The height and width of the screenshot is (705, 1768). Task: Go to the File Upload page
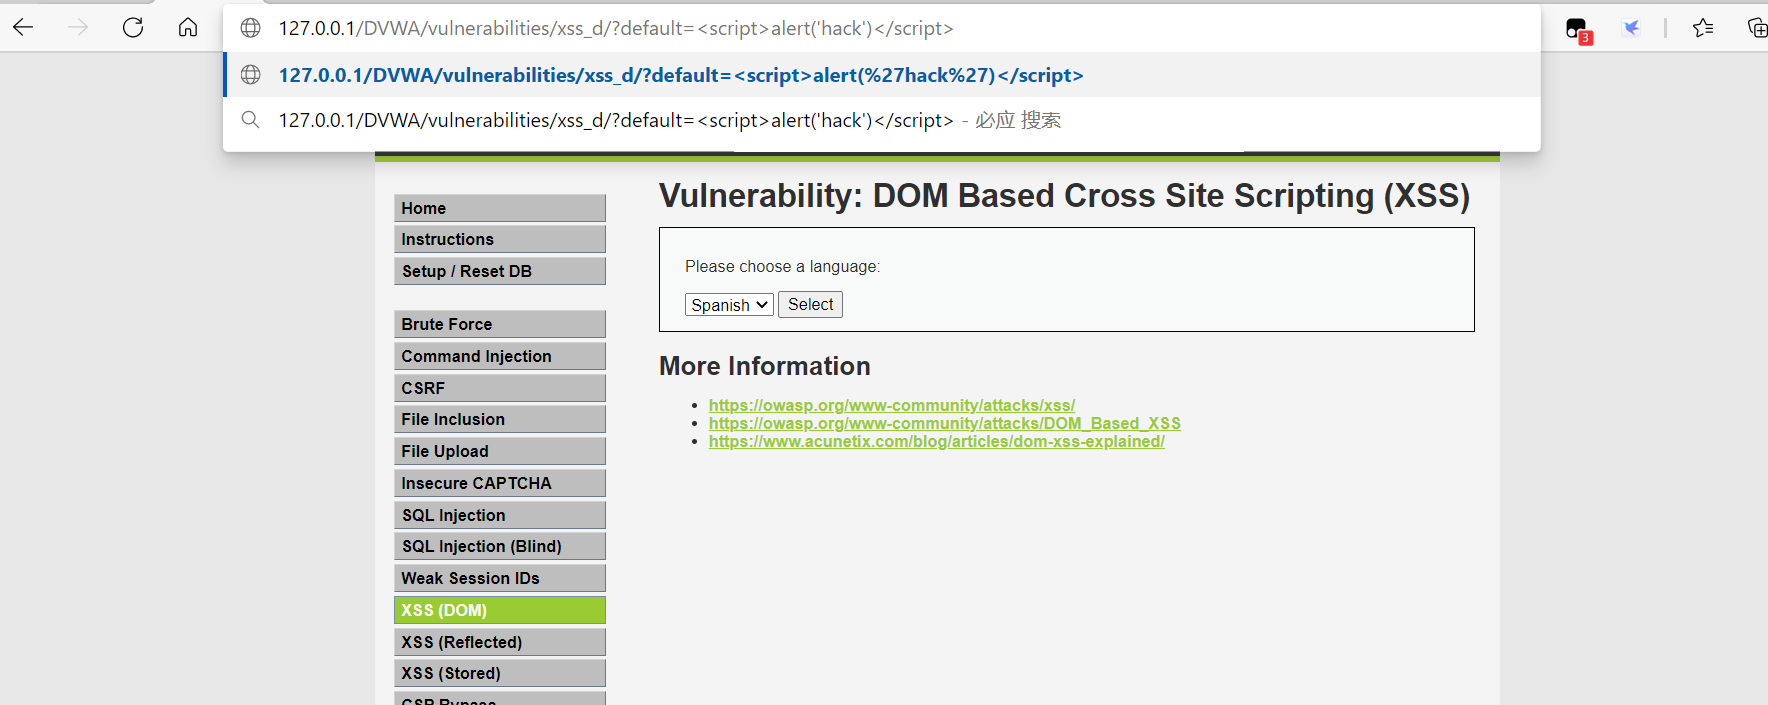[500, 451]
